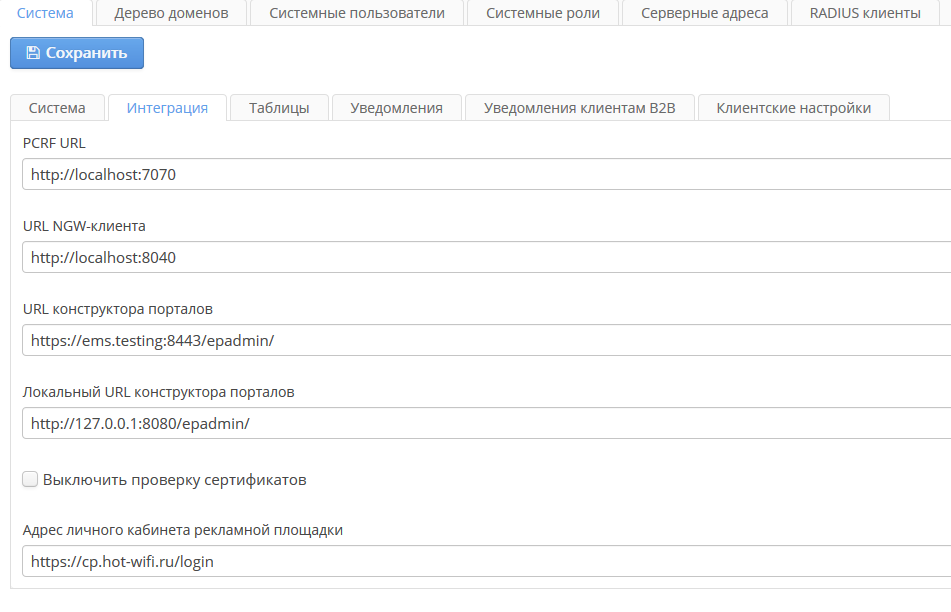Enable Выключить проверку сертификатов checkbox
Image resolution: width=951 pixels, height=612 pixels.
click(30, 480)
